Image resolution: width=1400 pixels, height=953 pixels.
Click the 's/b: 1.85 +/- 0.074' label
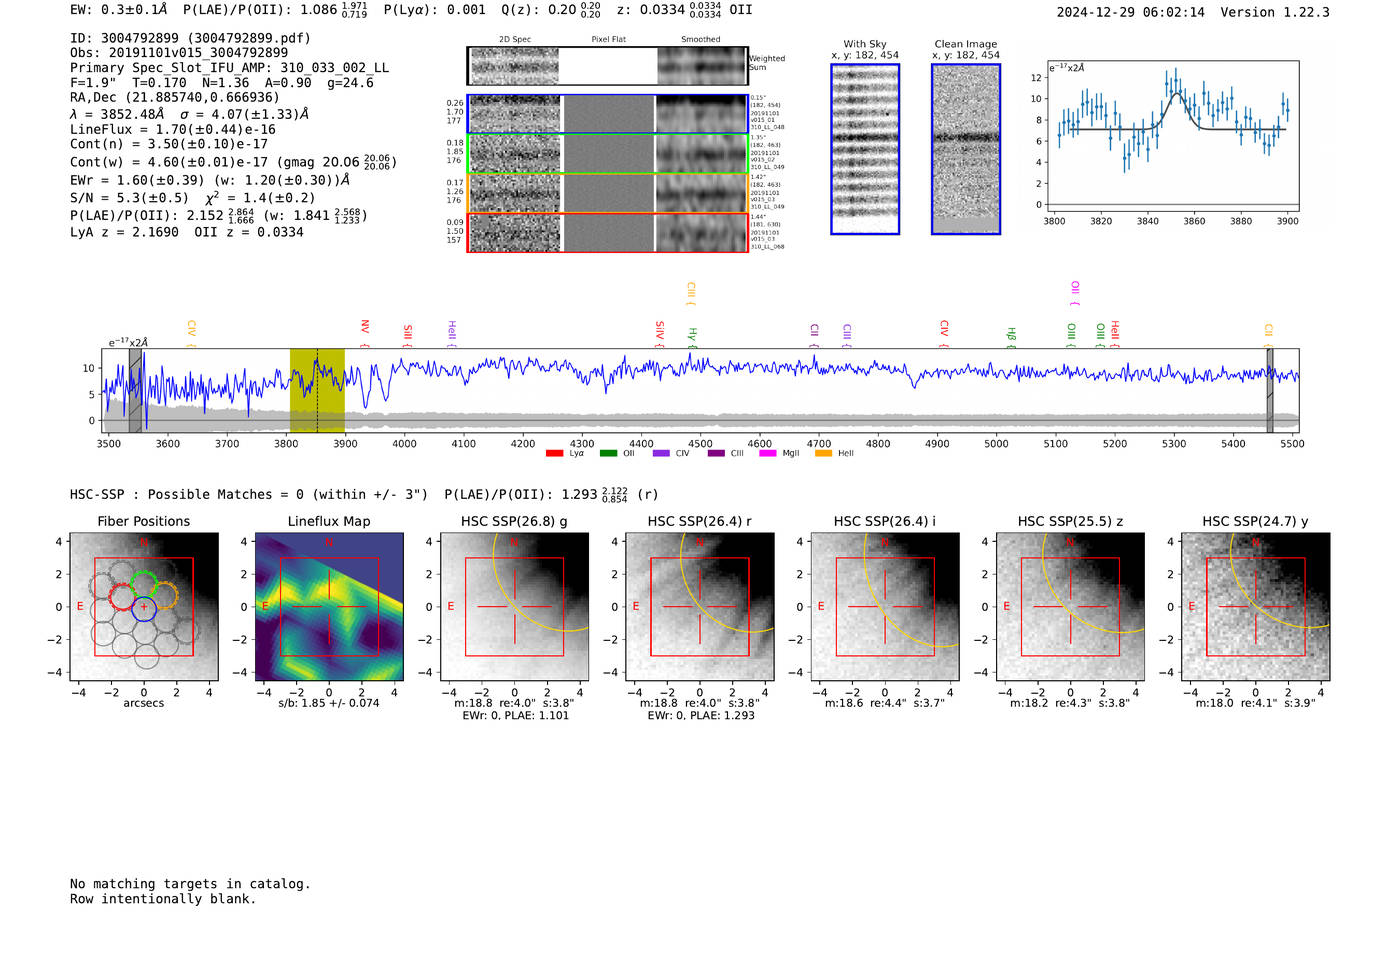coord(329,703)
